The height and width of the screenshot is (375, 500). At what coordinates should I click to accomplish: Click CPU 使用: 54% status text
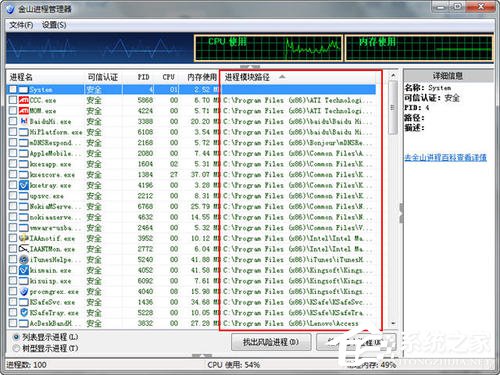233,365
